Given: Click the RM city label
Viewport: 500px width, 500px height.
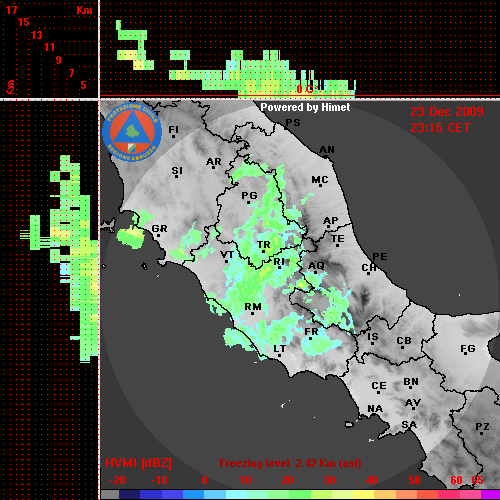Looking at the screenshot, I should tap(253, 307).
